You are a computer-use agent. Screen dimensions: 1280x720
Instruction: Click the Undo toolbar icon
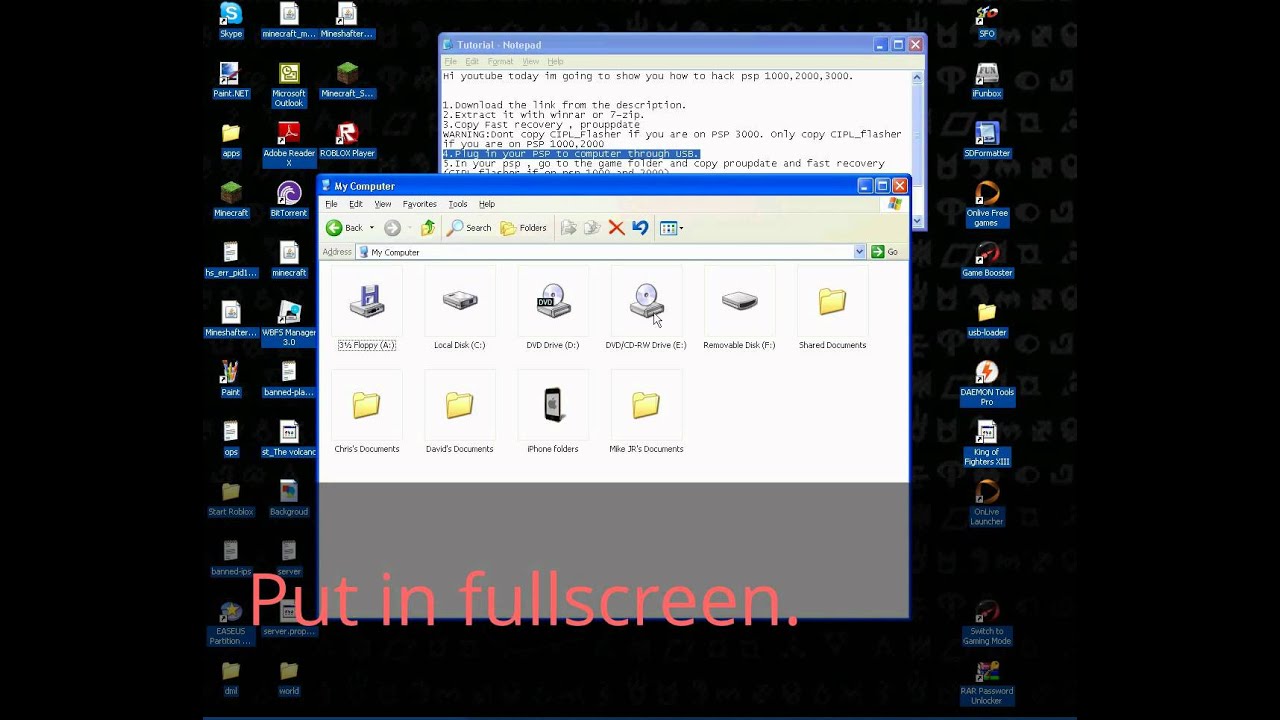[x=640, y=228]
